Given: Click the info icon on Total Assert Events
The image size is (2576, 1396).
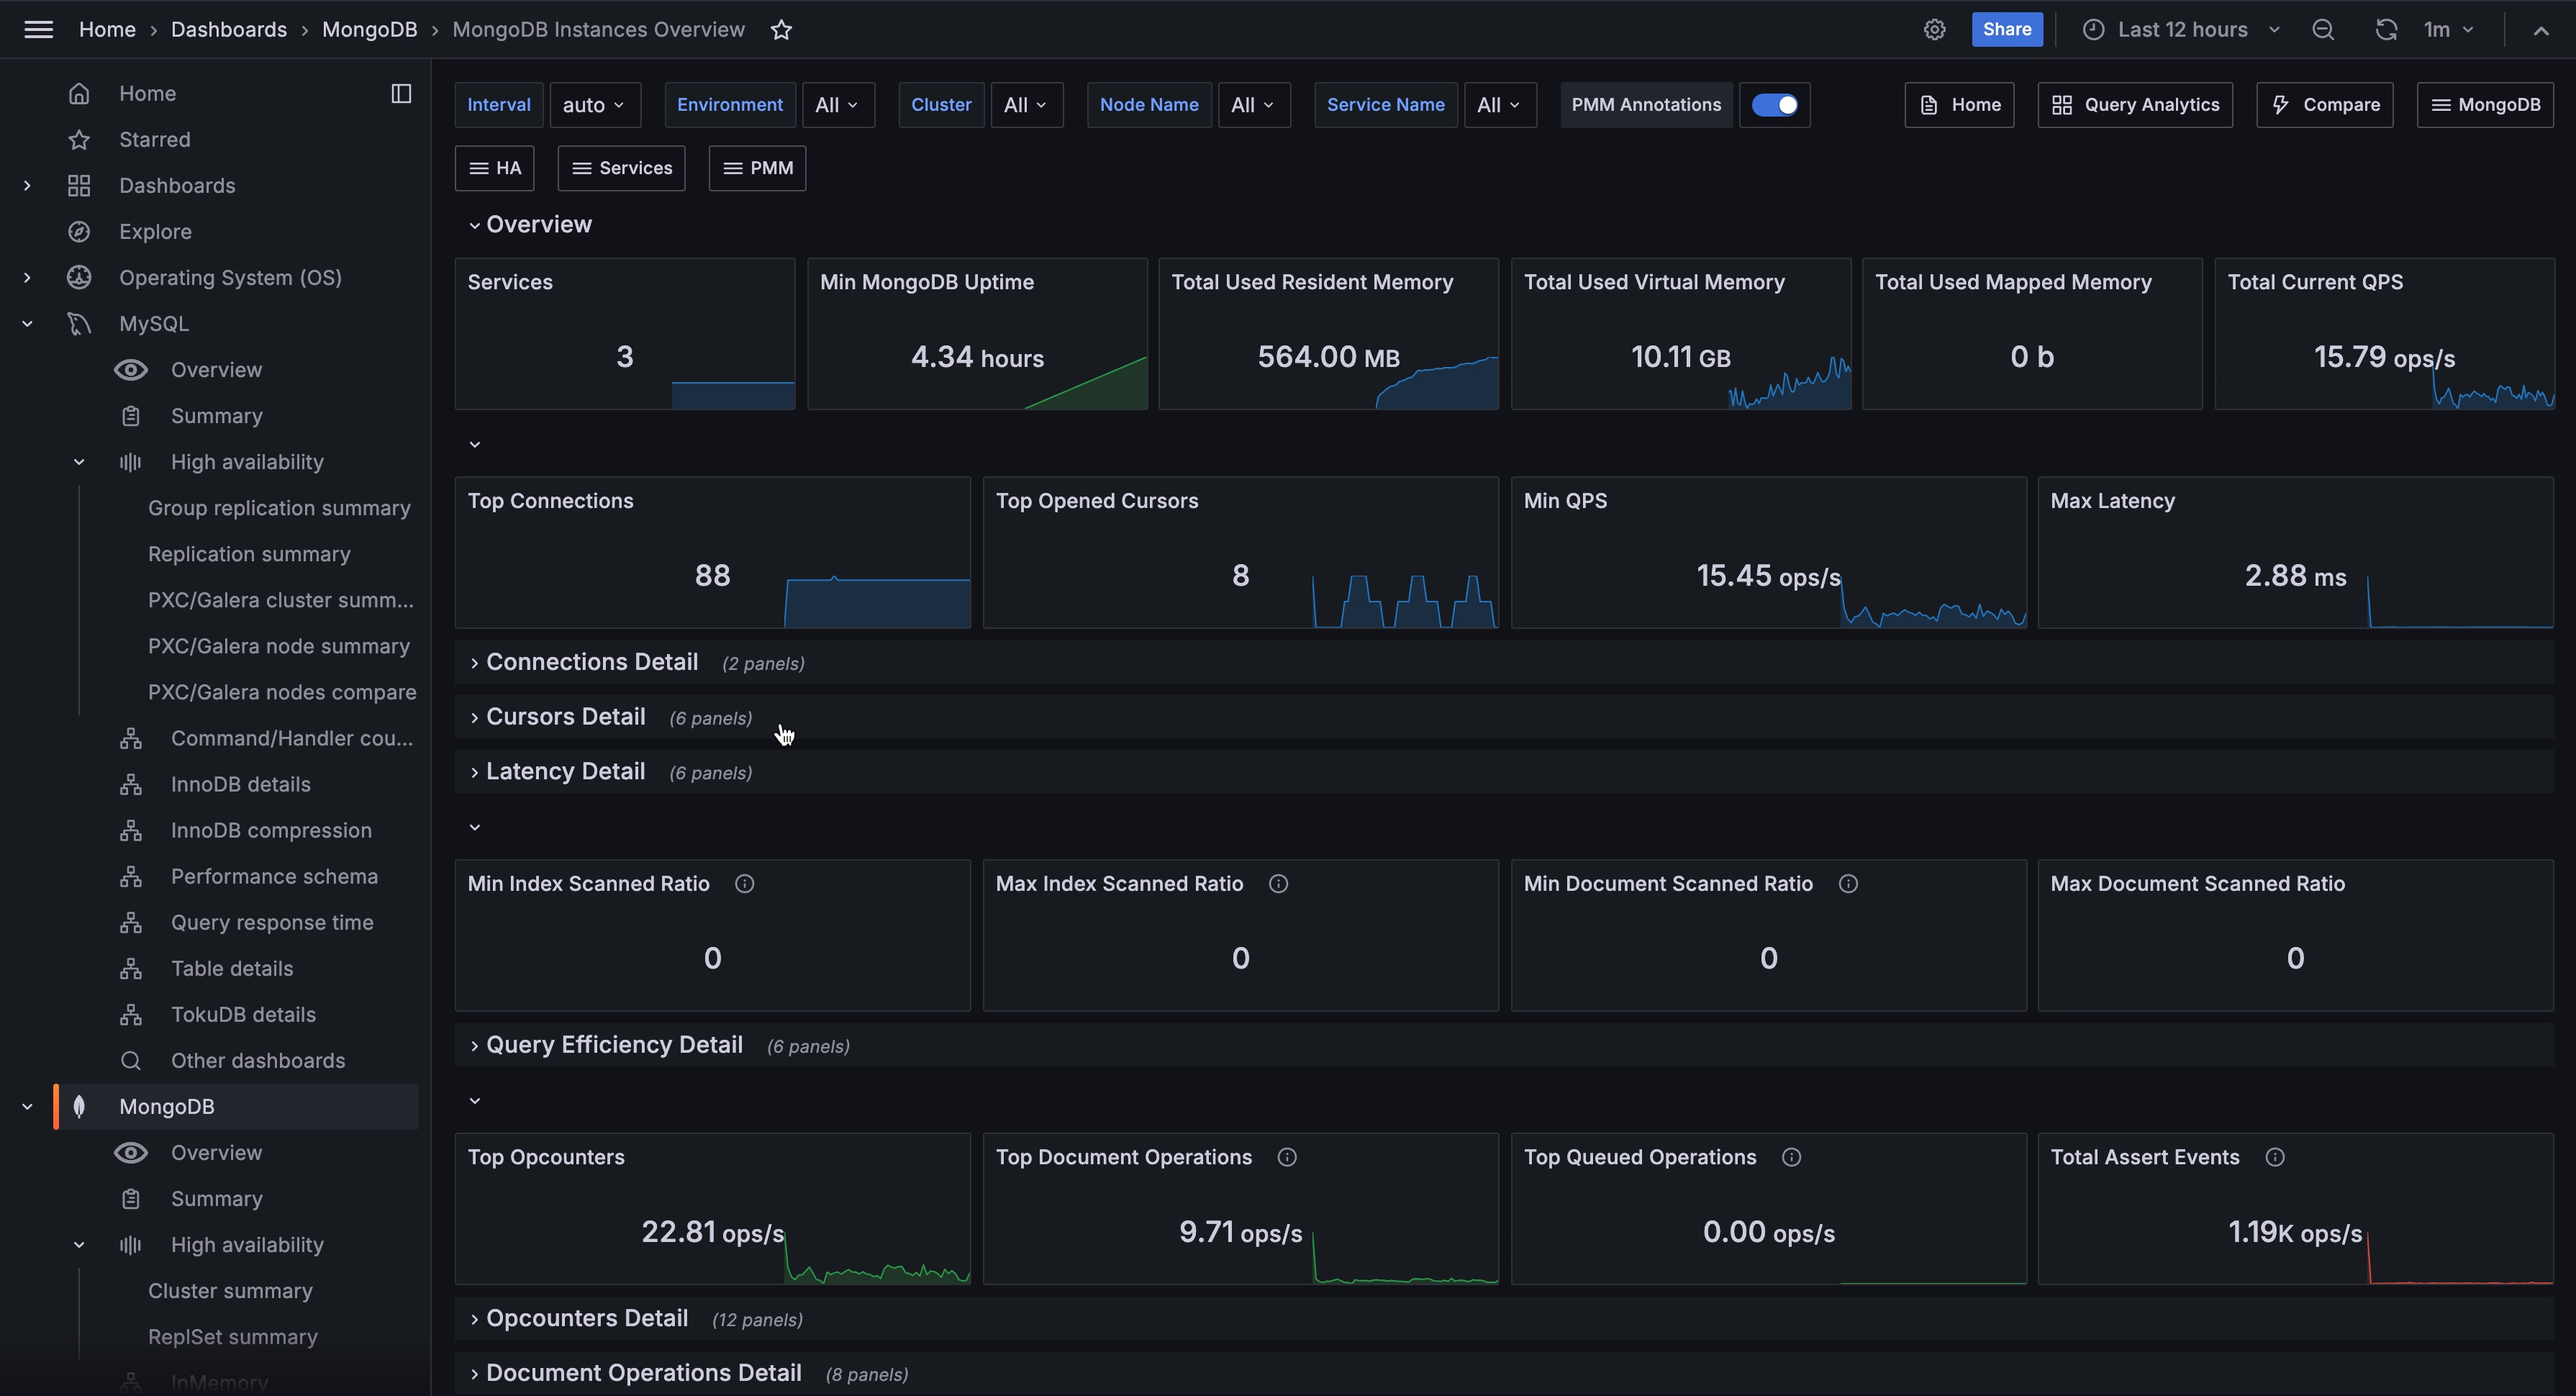Looking at the screenshot, I should point(2274,1157).
